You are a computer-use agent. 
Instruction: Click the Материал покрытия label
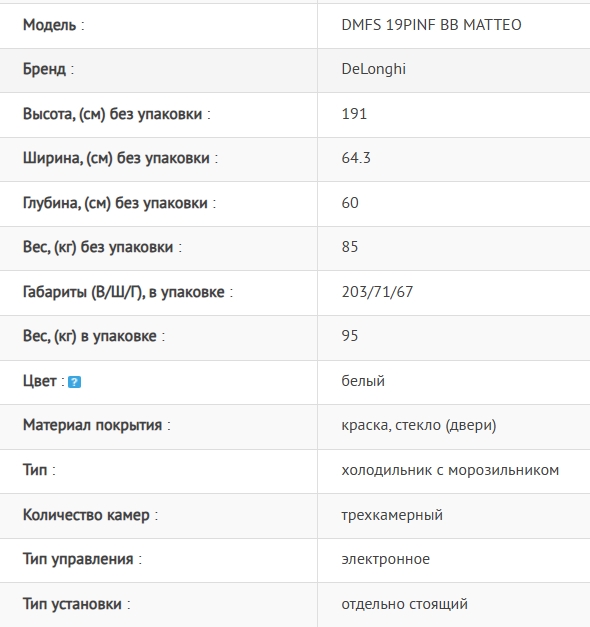pos(92,425)
